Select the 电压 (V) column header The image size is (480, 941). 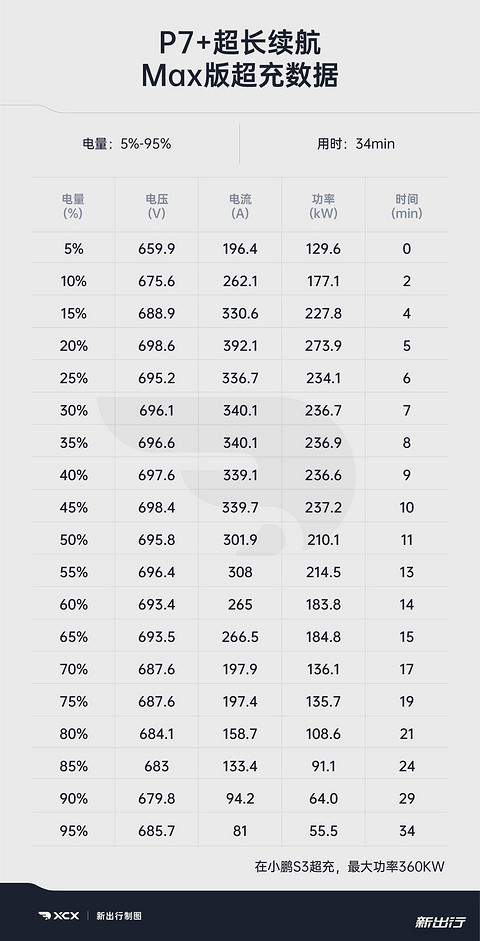pyautogui.click(x=156, y=206)
